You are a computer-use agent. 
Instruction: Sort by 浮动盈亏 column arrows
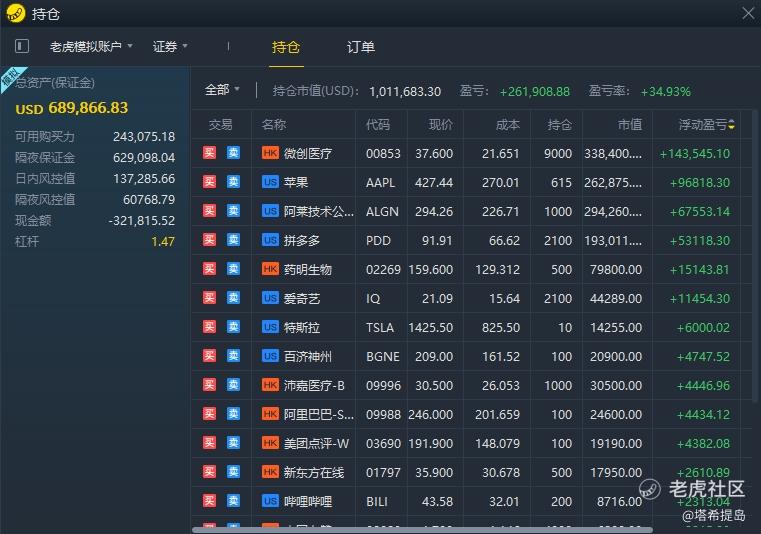pyautogui.click(x=731, y=125)
